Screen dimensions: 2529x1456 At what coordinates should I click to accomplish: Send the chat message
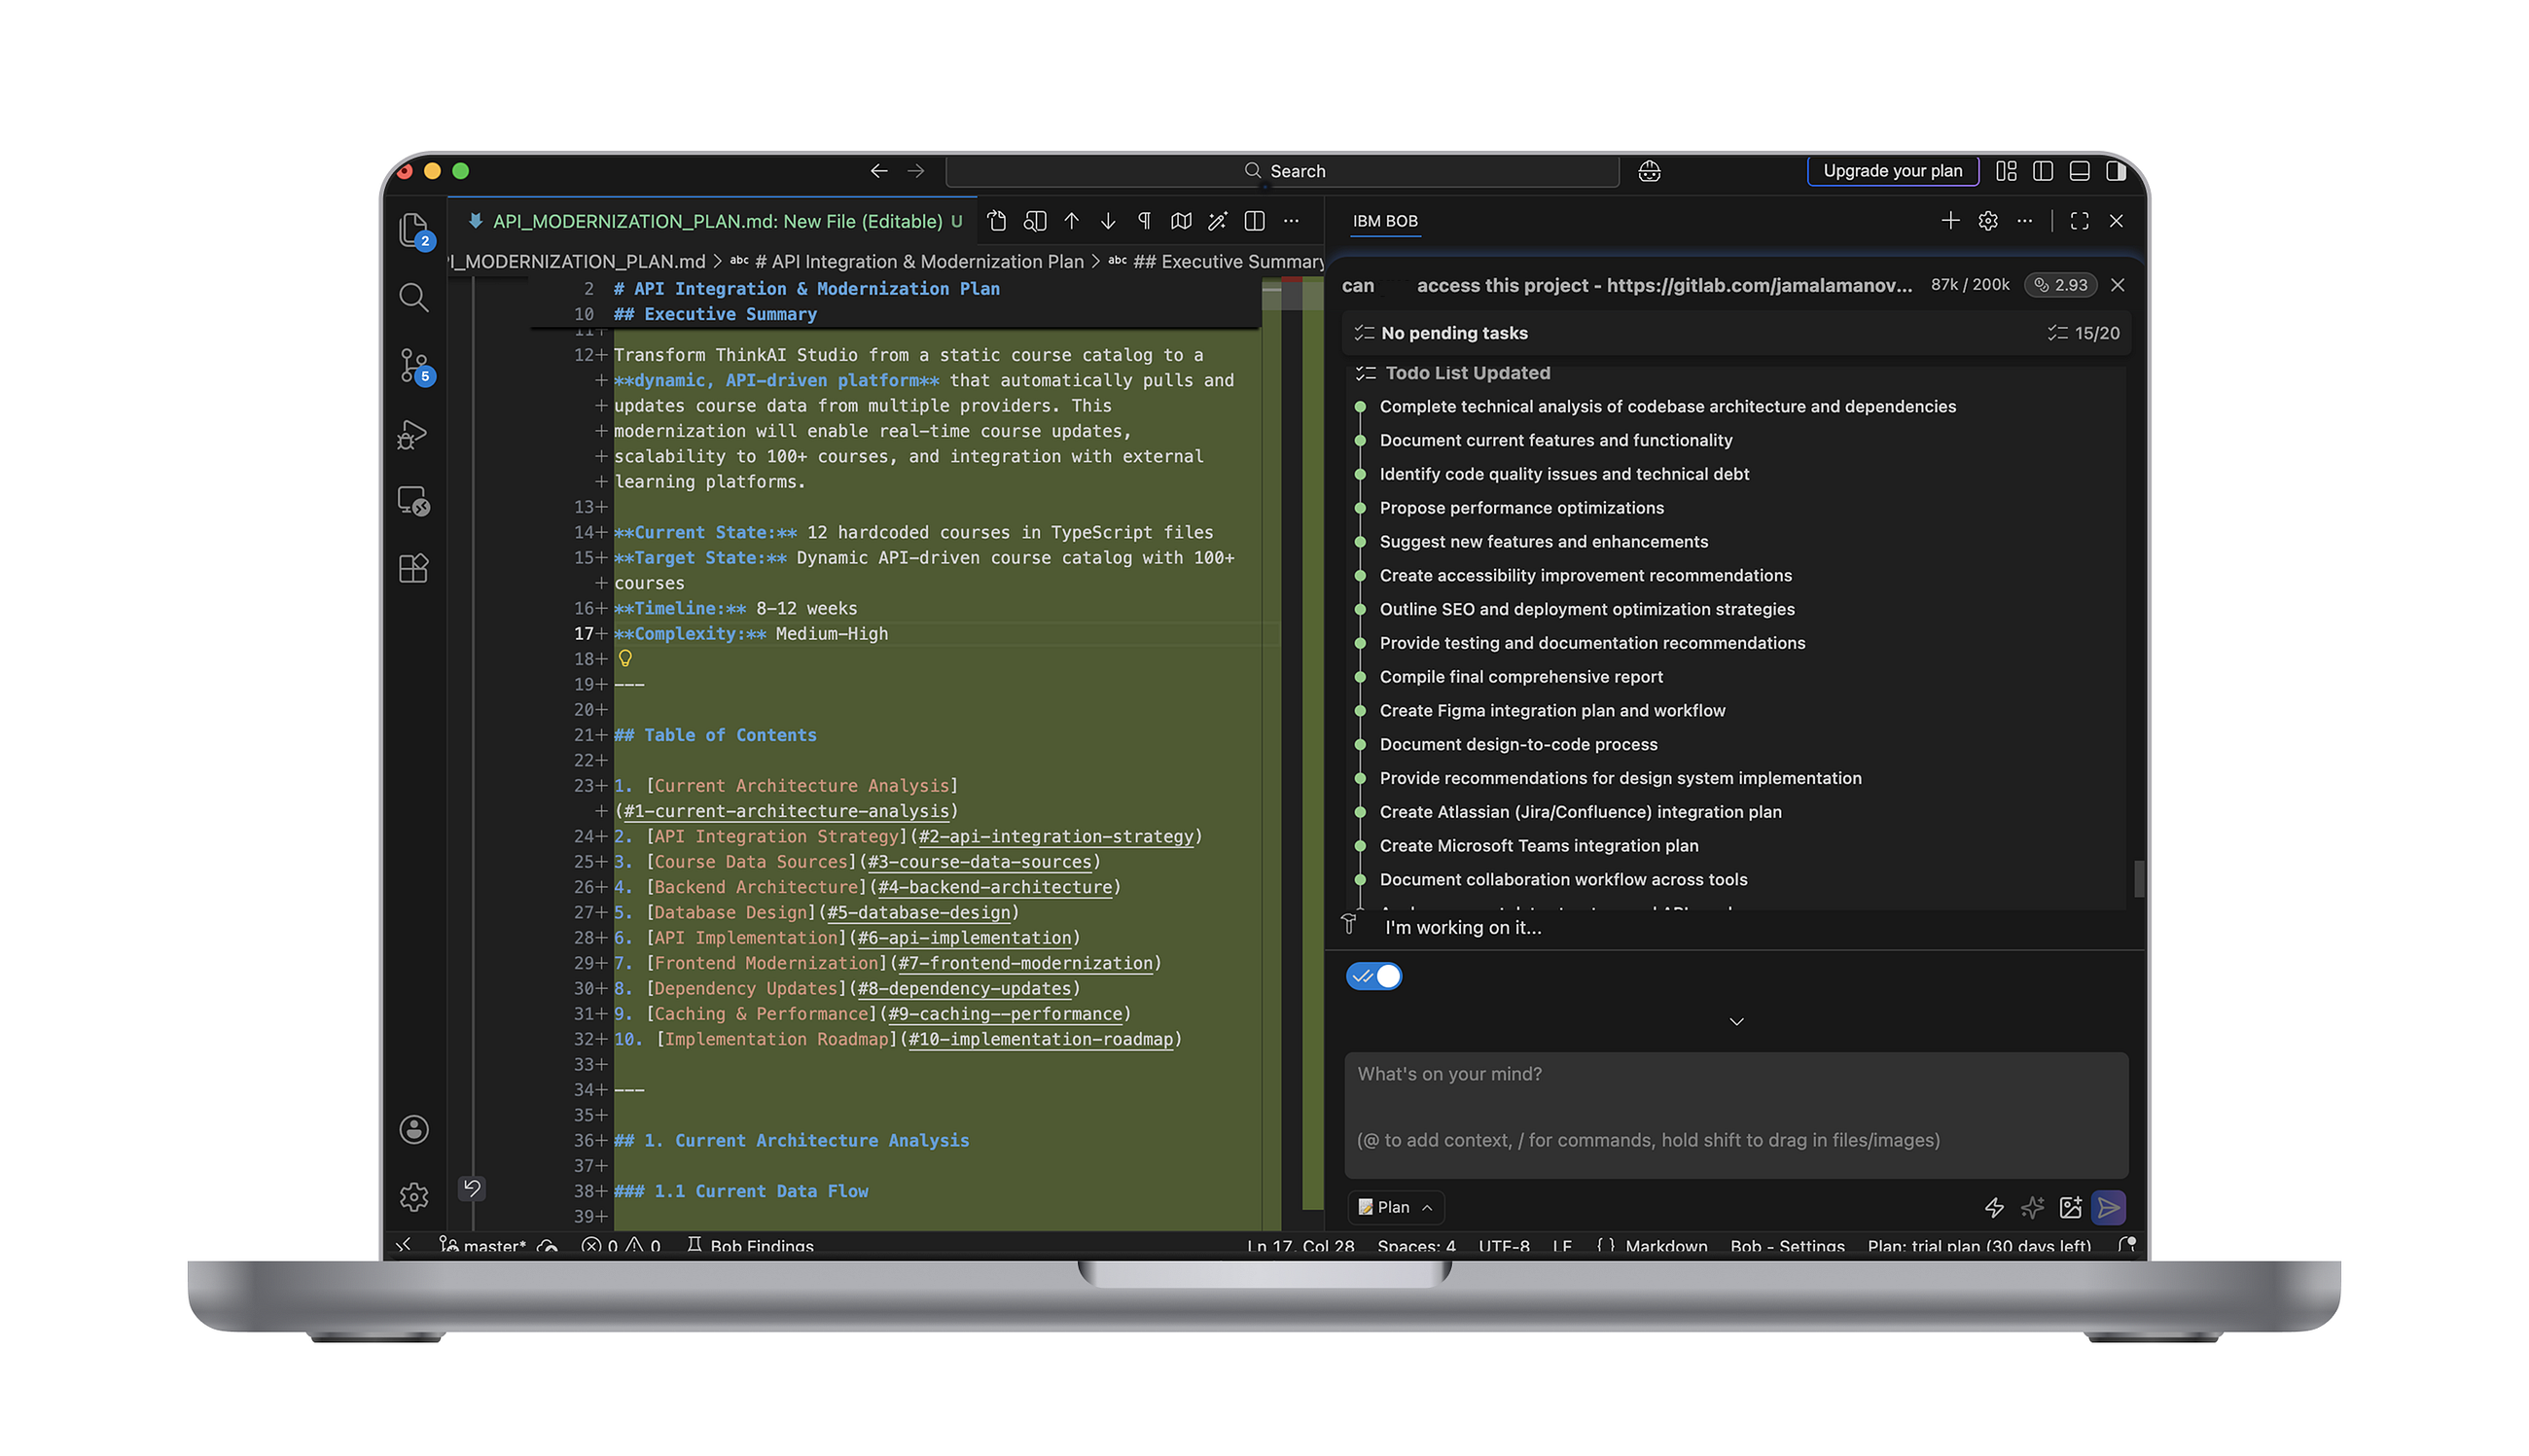click(x=2108, y=1207)
